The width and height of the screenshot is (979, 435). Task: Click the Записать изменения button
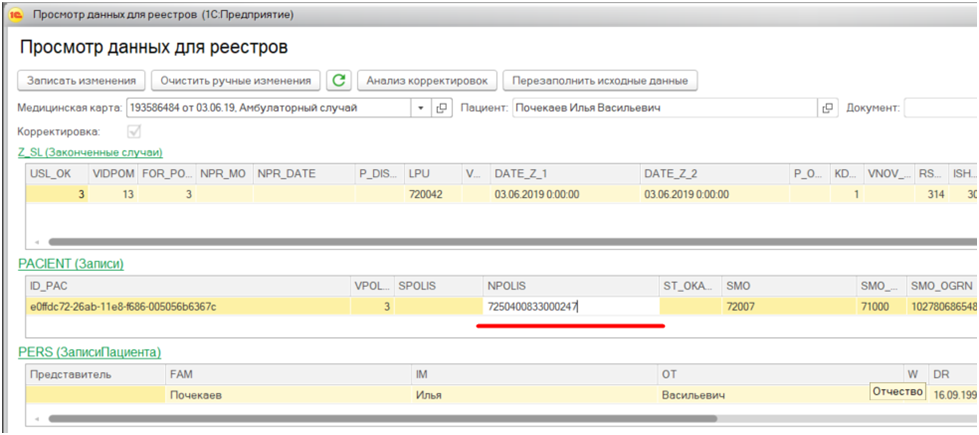81,81
